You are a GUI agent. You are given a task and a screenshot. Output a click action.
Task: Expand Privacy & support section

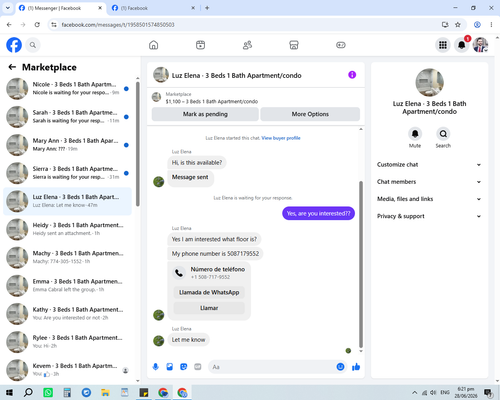coord(429,216)
